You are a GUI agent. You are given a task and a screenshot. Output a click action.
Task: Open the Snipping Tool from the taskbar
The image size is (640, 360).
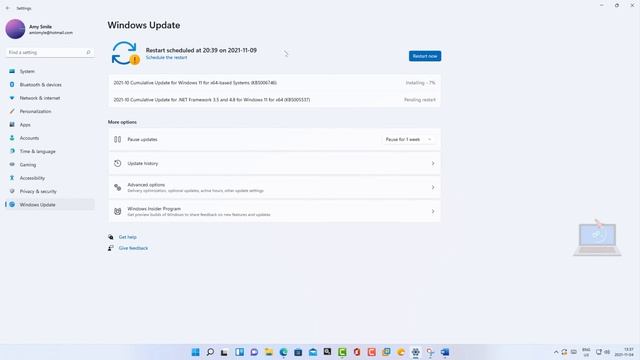tap(430, 352)
